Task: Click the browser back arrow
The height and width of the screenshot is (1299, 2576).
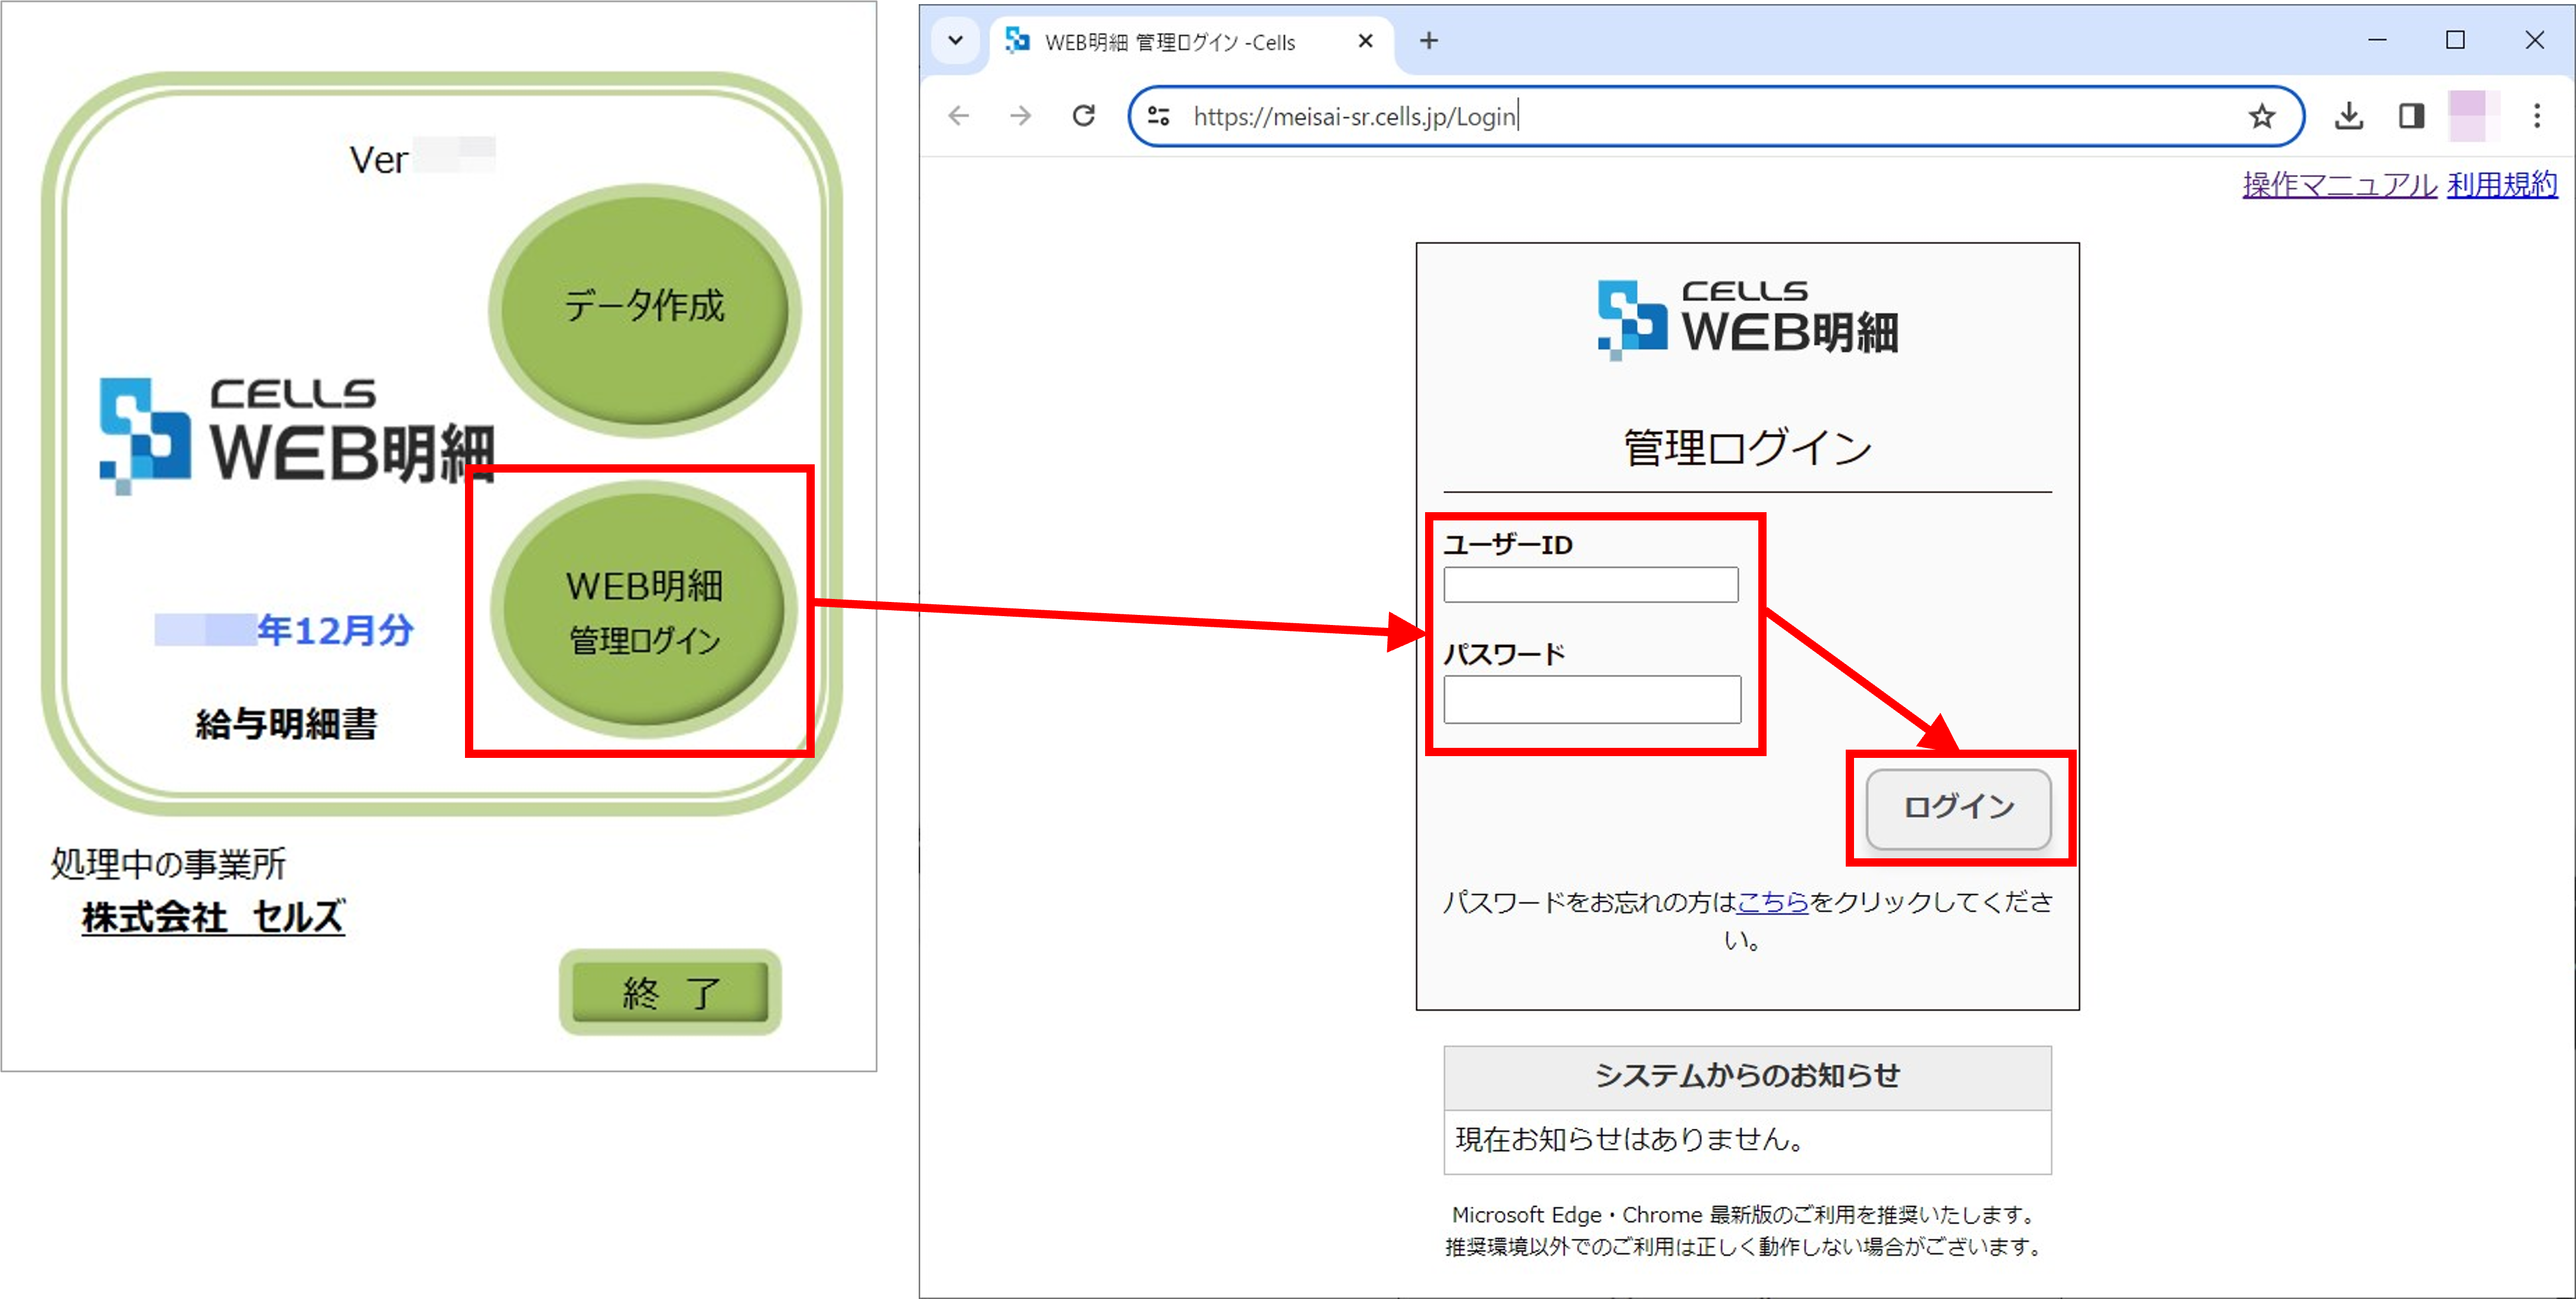Action: (959, 116)
